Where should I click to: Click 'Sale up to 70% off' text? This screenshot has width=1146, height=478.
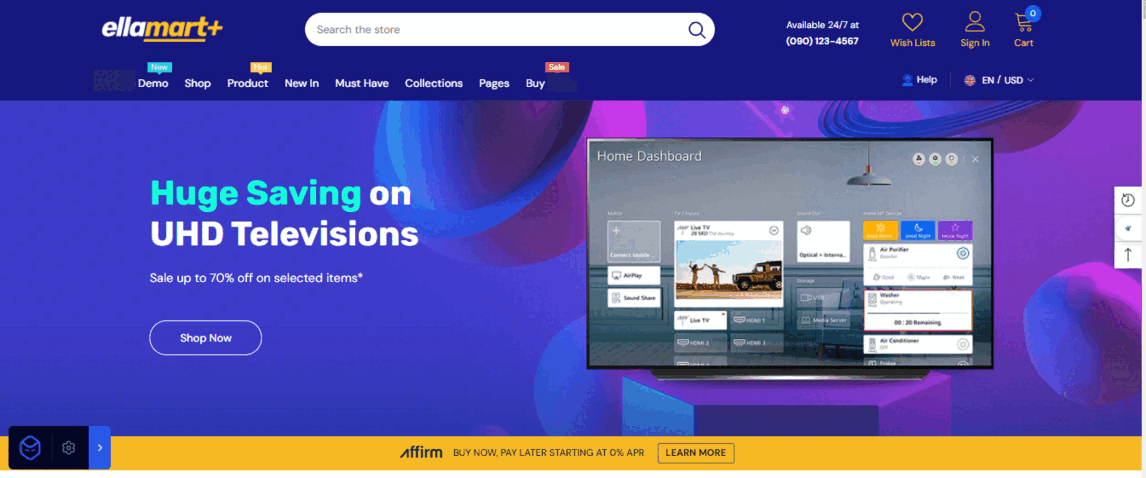pos(256,278)
